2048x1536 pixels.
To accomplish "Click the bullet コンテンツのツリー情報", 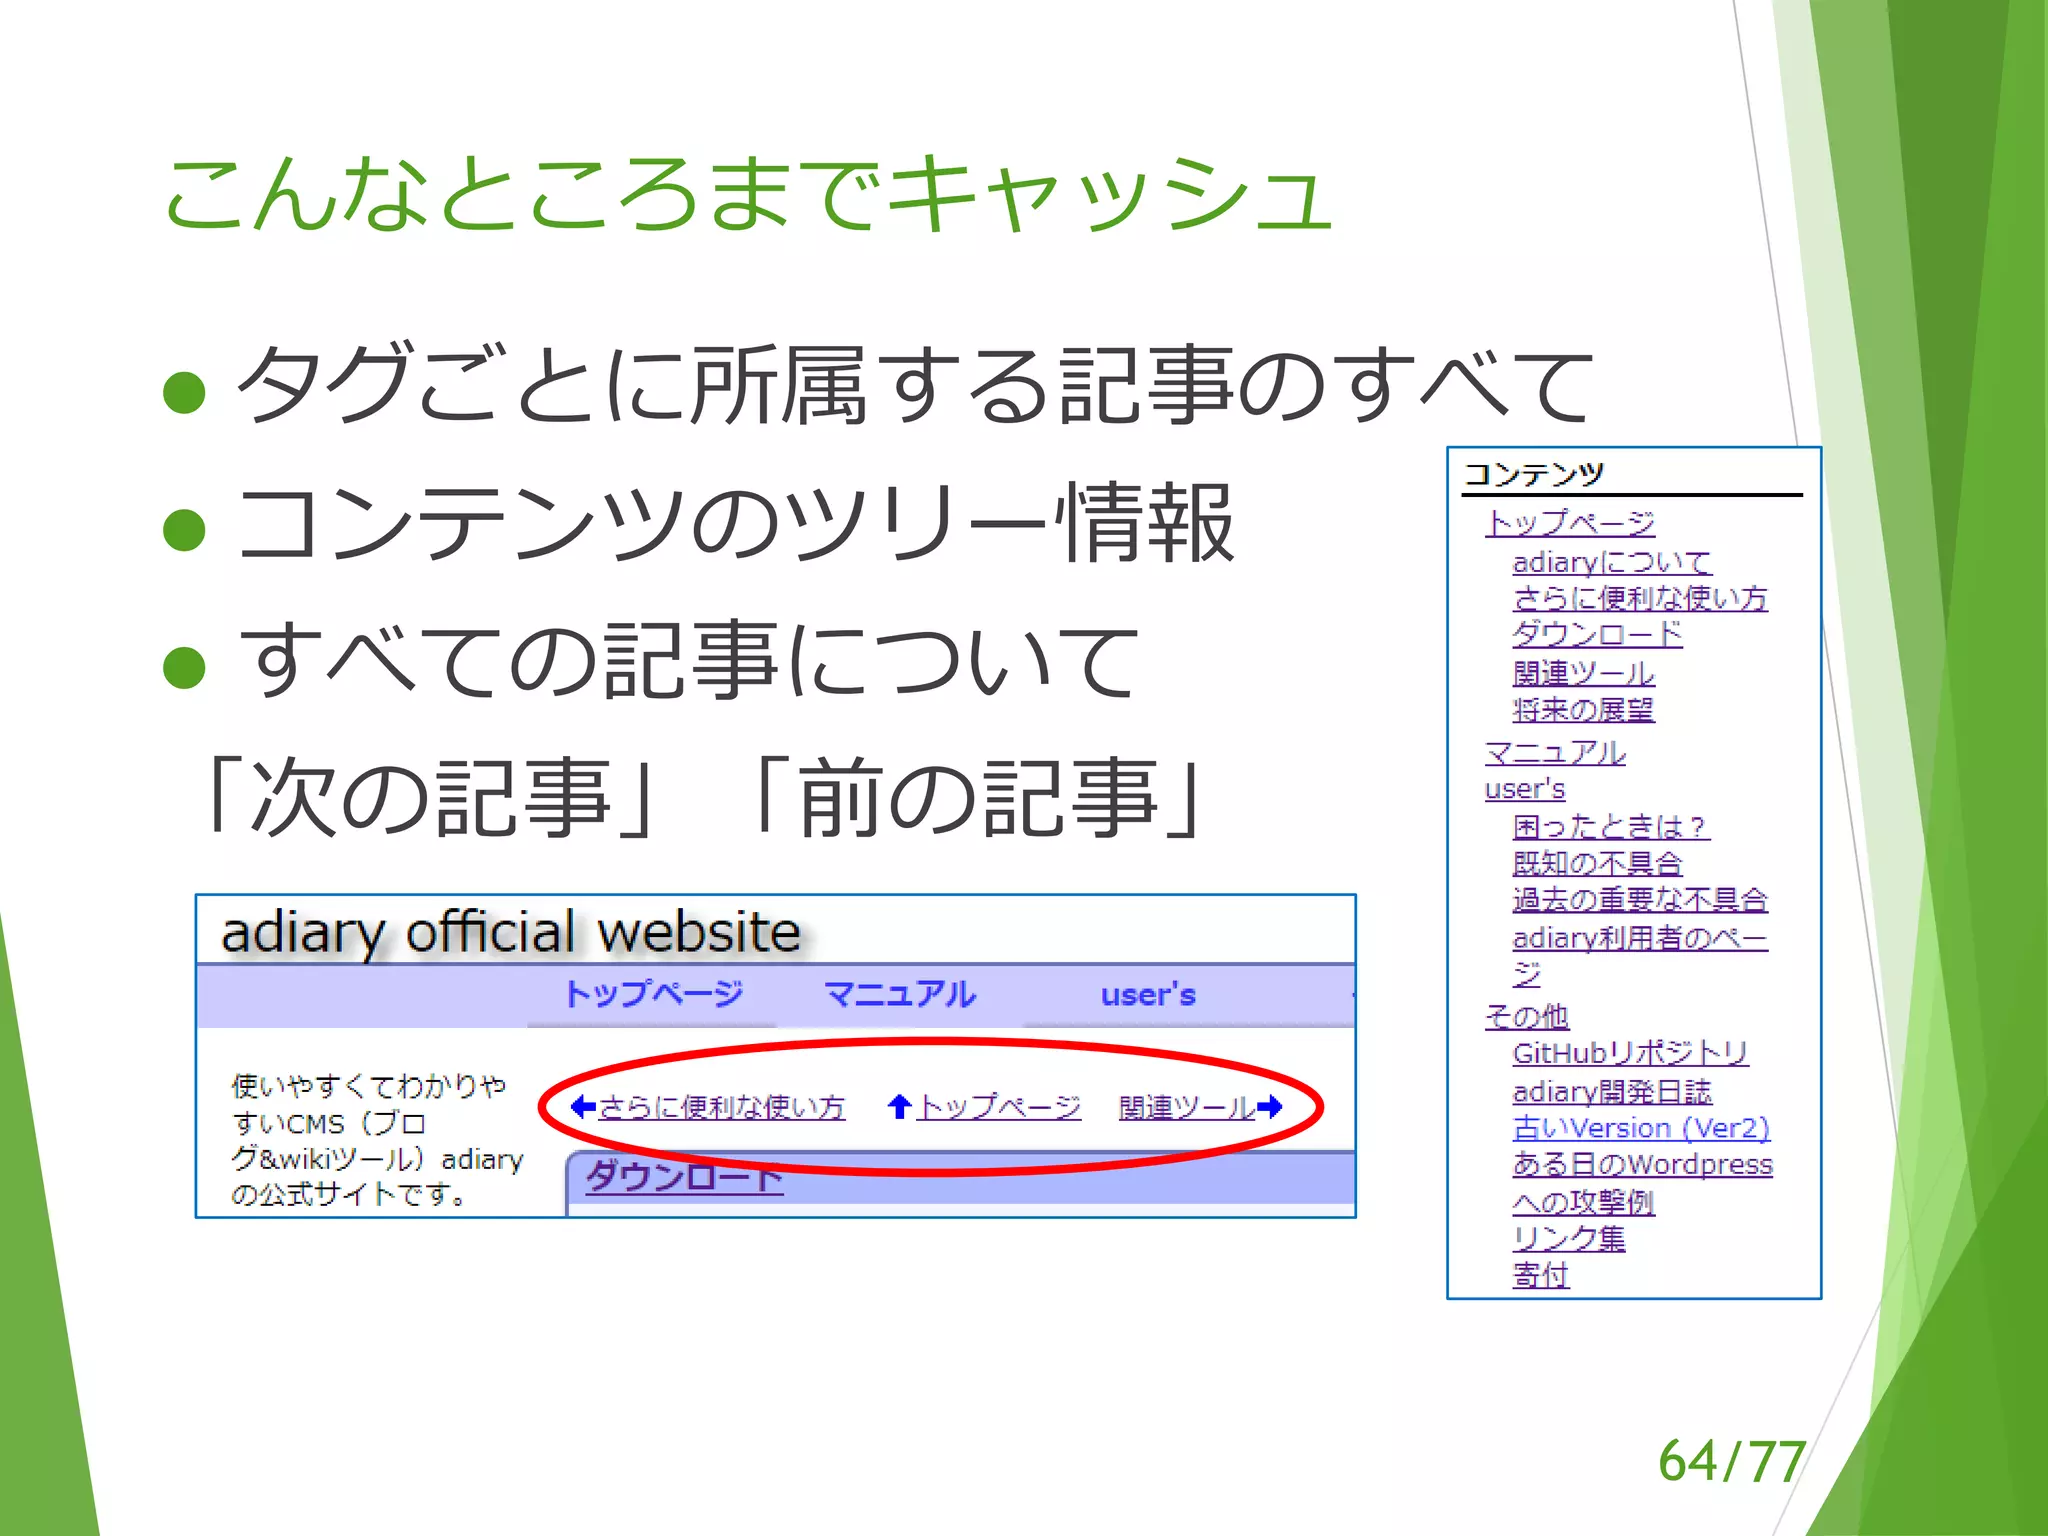I will [x=736, y=523].
